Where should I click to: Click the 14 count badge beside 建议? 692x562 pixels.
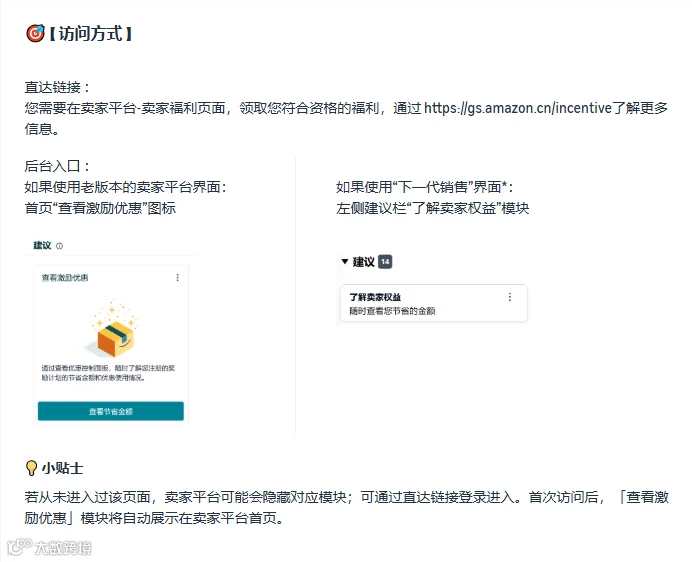point(385,262)
